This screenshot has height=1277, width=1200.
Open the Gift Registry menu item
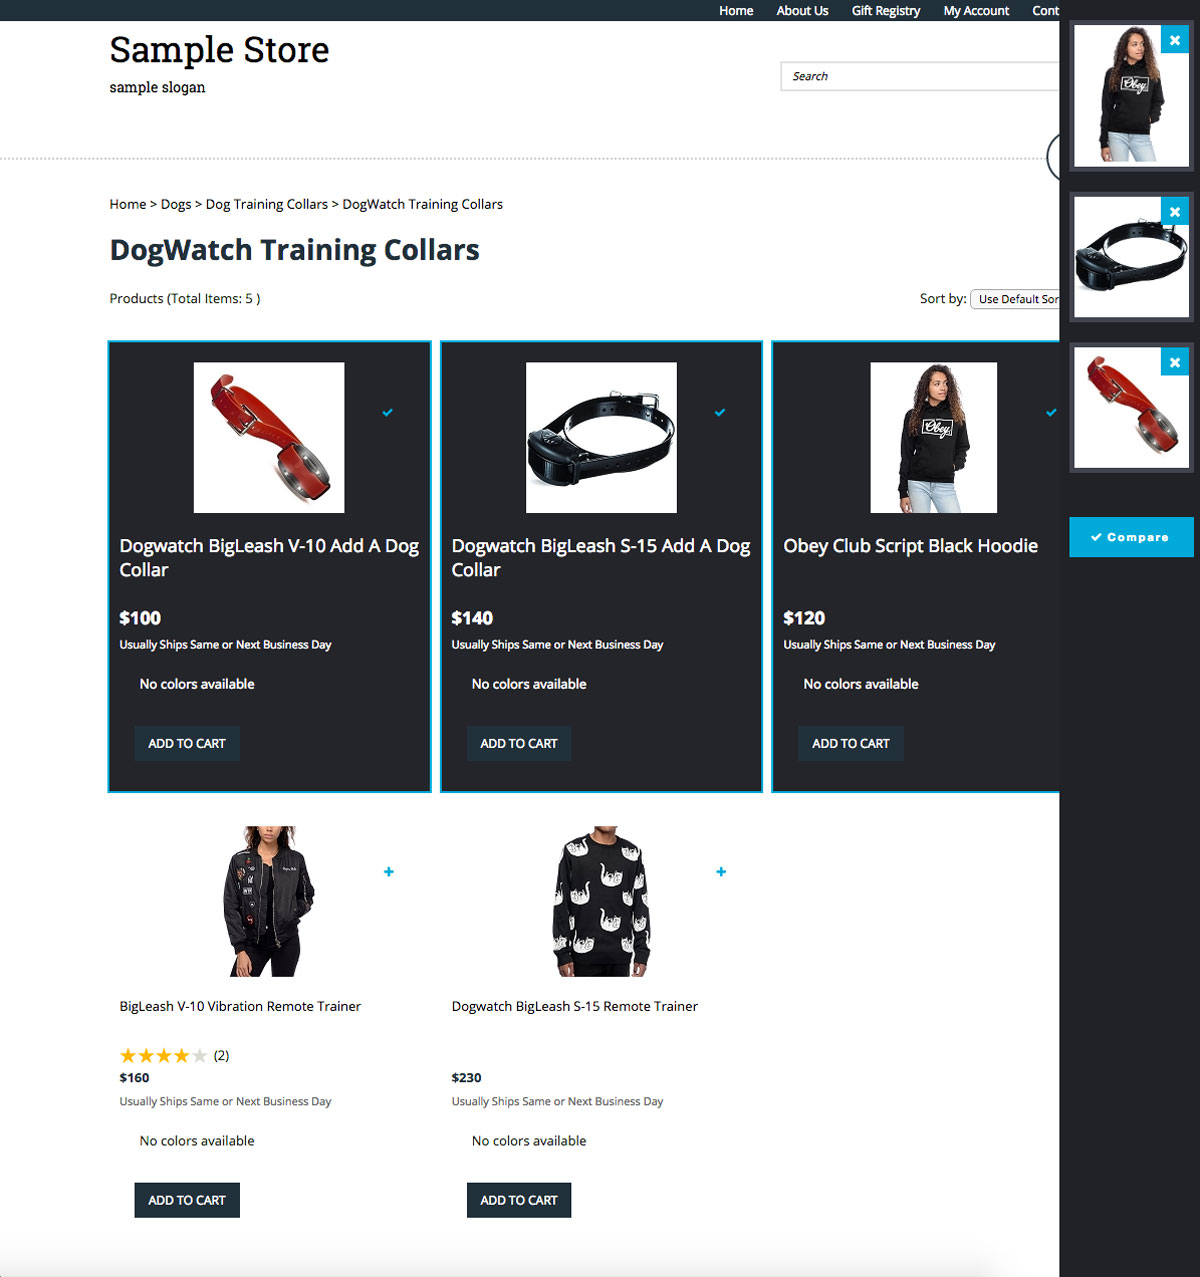(x=886, y=11)
